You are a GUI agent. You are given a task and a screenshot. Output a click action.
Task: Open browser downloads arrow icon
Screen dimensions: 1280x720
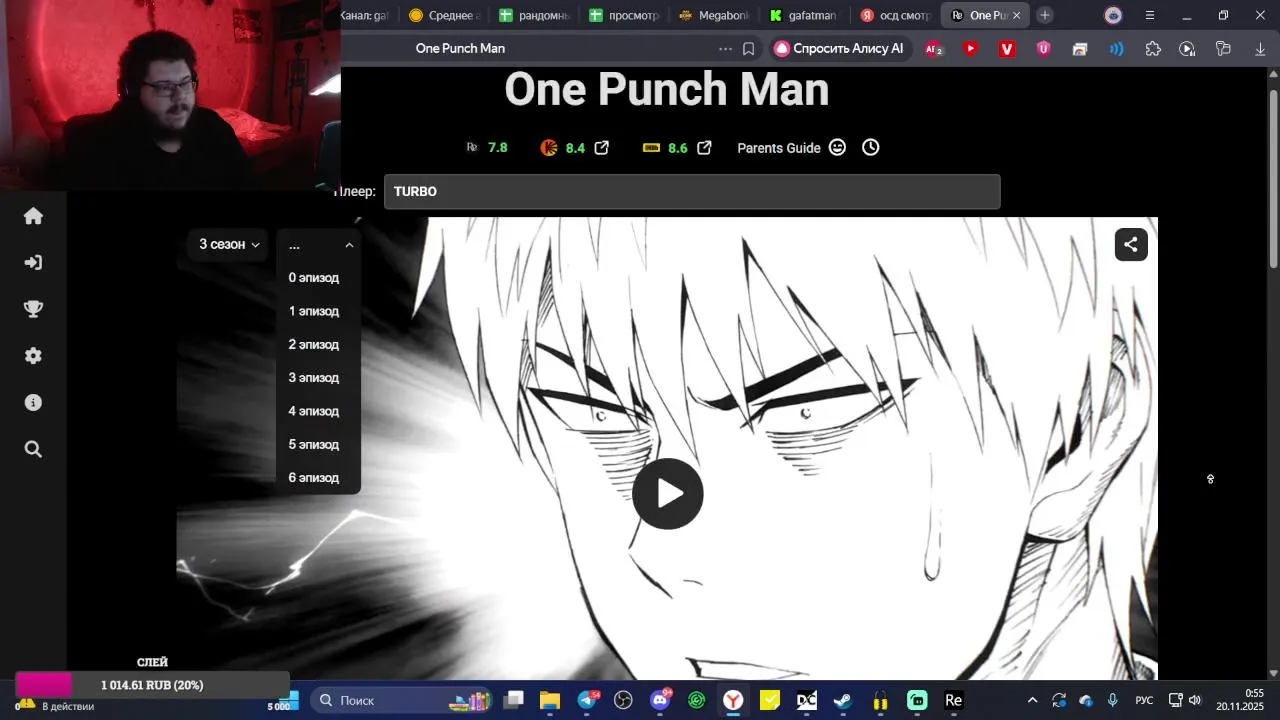coord(1260,48)
